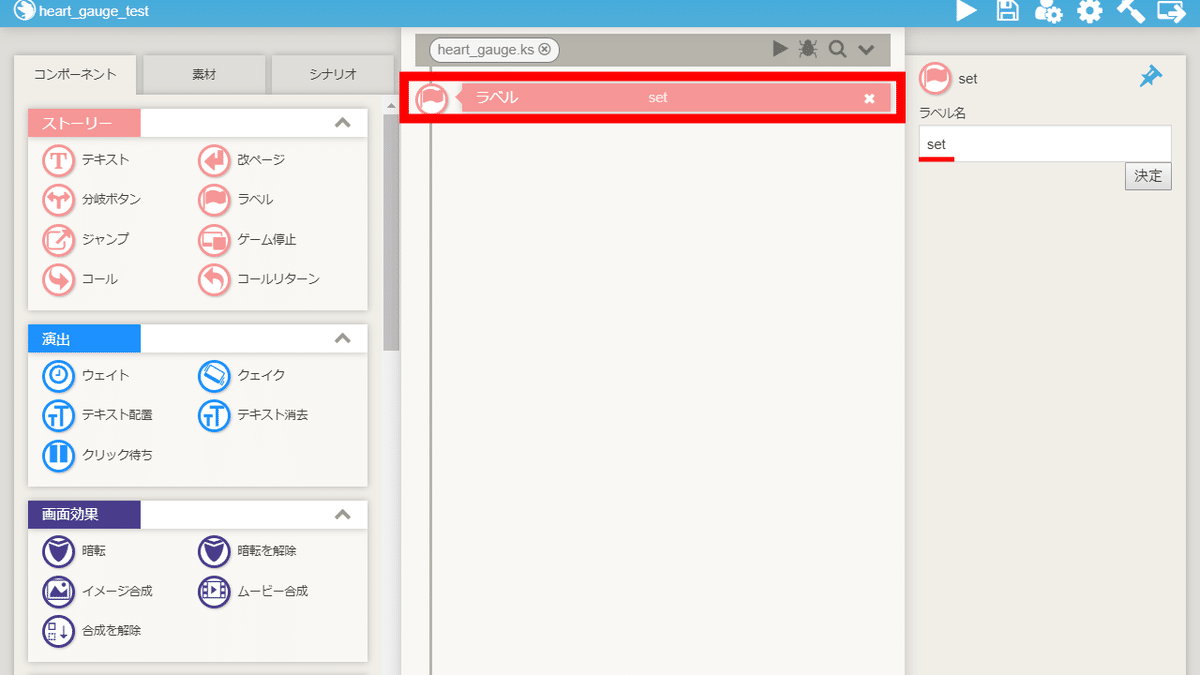Click the 決定 button
1200x675 pixels.
coord(1148,176)
